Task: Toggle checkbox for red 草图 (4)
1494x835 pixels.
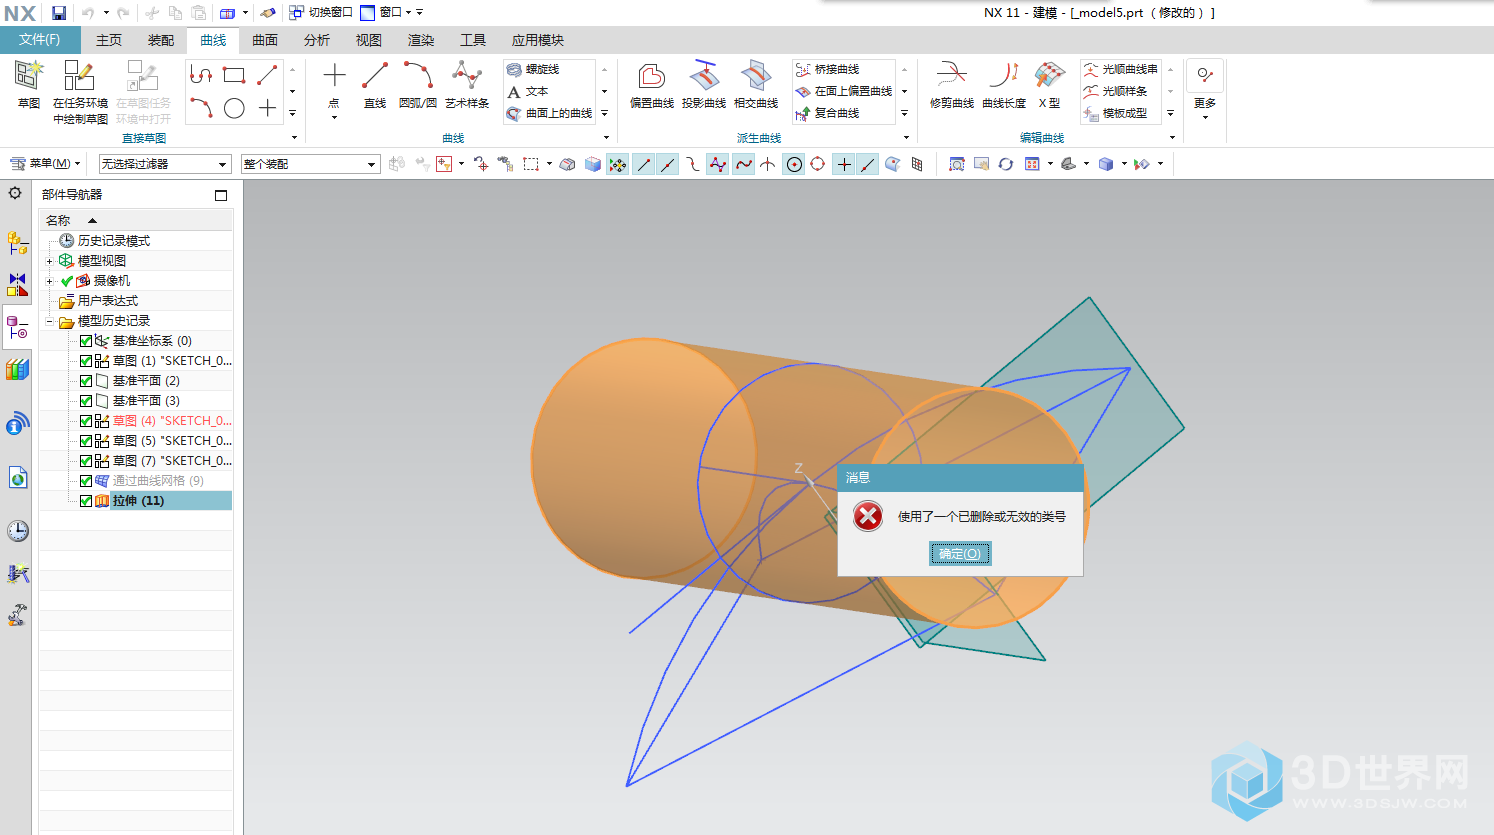Action: pyautogui.click(x=86, y=421)
